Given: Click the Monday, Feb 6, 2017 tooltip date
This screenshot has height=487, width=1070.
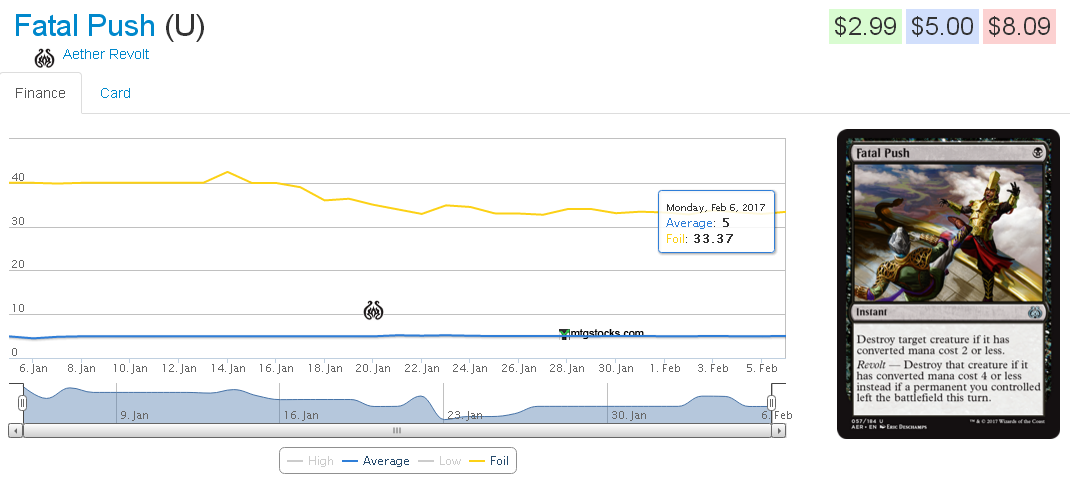Looking at the screenshot, I should tap(716, 207).
